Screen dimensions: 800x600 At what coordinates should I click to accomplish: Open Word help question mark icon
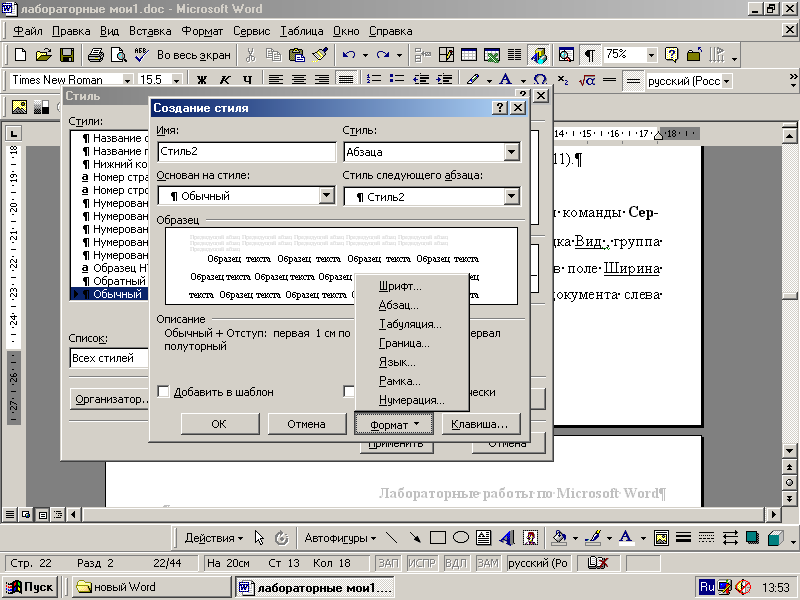coord(671,55)
